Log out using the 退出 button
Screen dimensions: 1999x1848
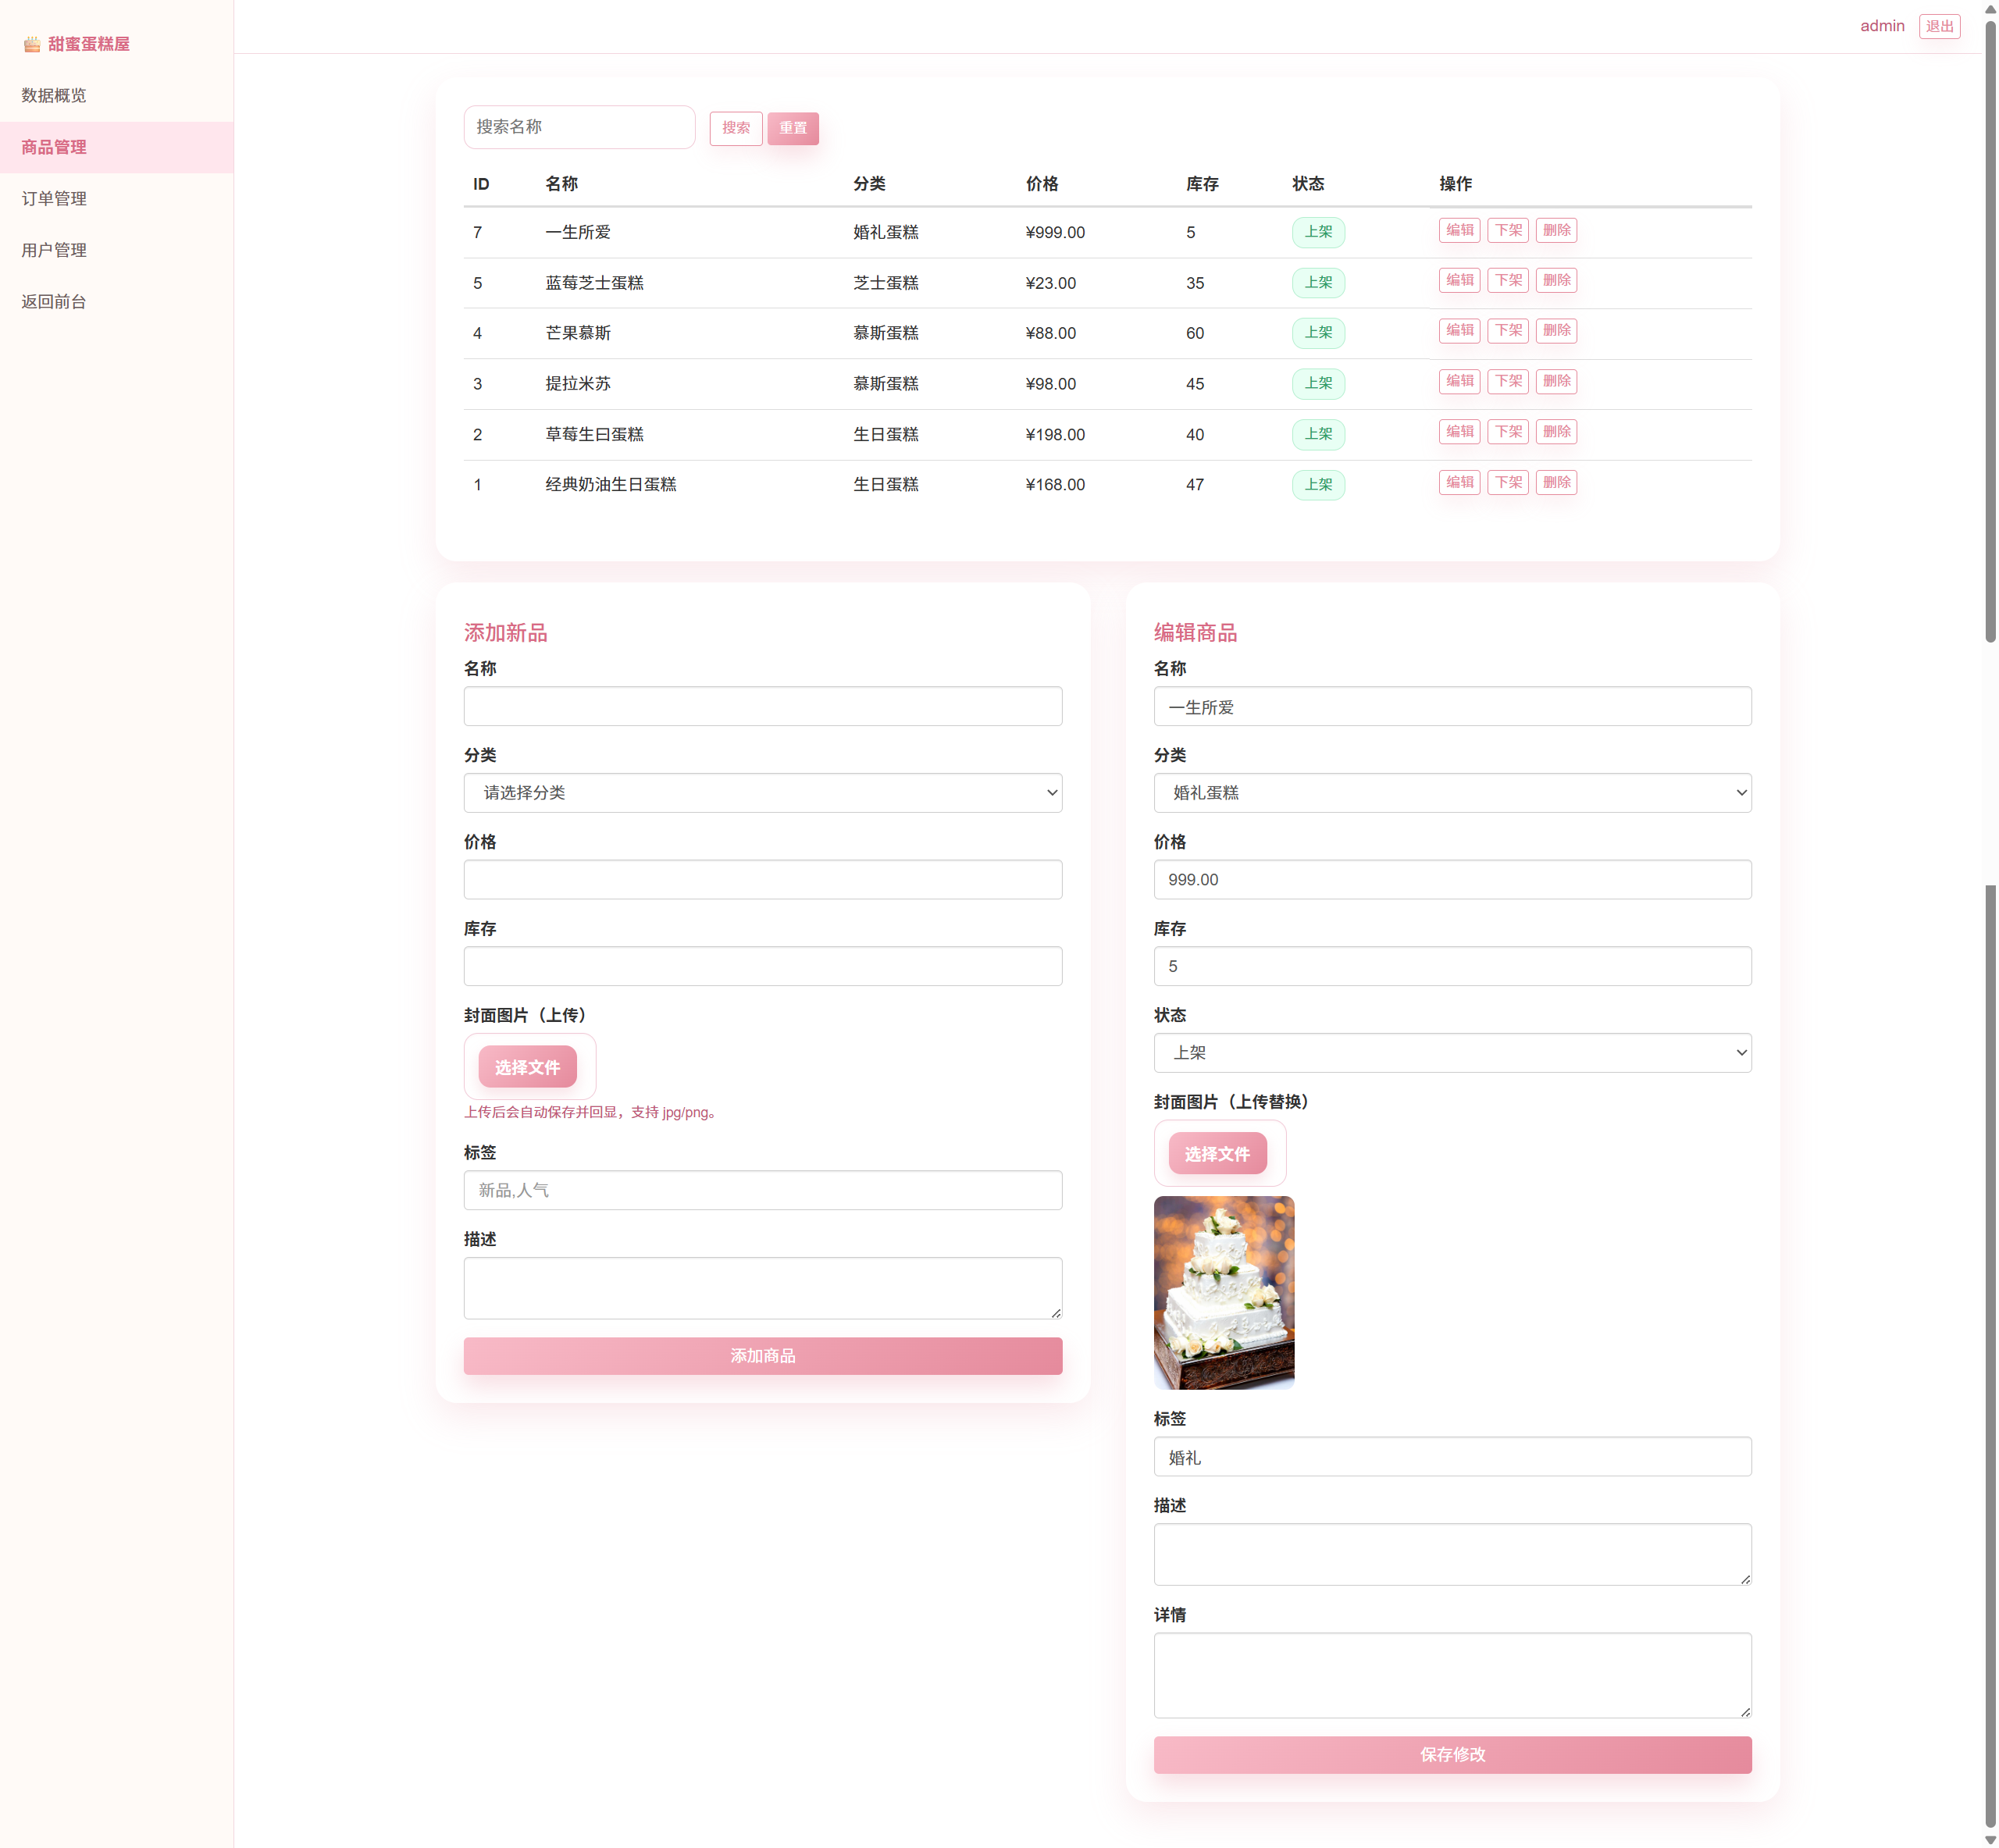[1939, 26]
